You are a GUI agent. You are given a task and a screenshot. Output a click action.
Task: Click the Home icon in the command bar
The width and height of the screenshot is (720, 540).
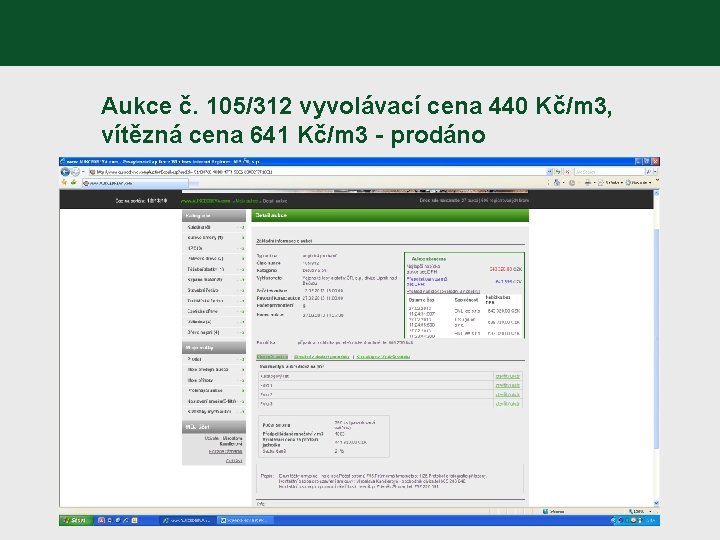557,183
